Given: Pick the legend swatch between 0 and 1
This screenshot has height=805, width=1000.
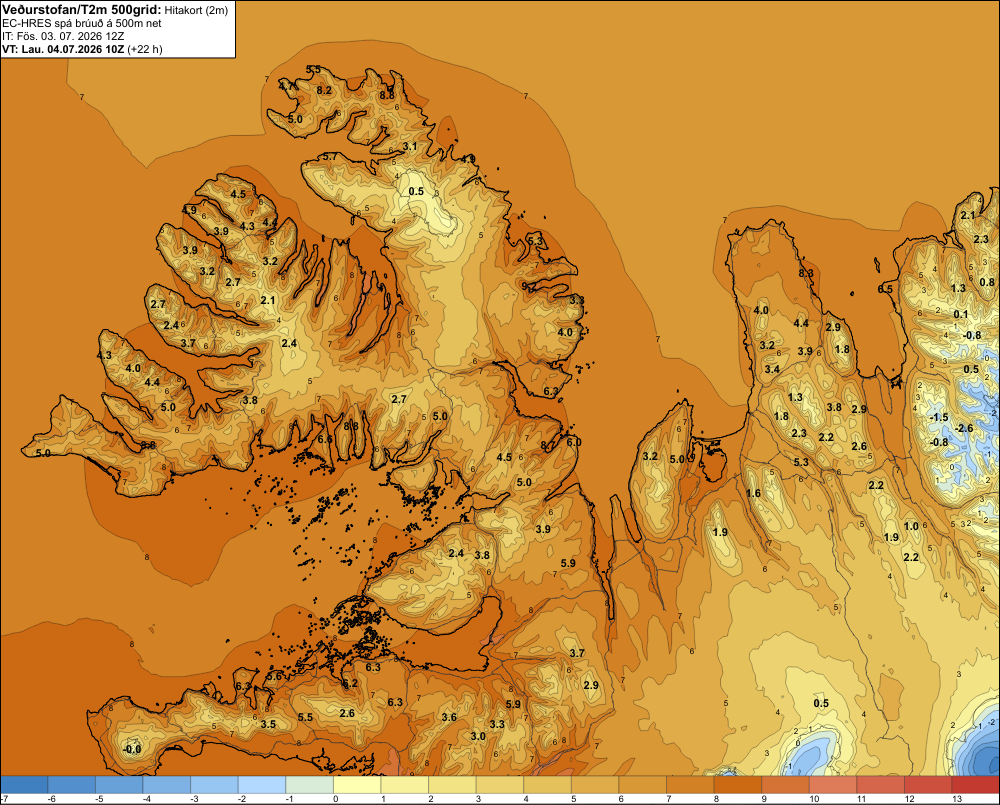Looking at the screenshot, I should 357,784.
